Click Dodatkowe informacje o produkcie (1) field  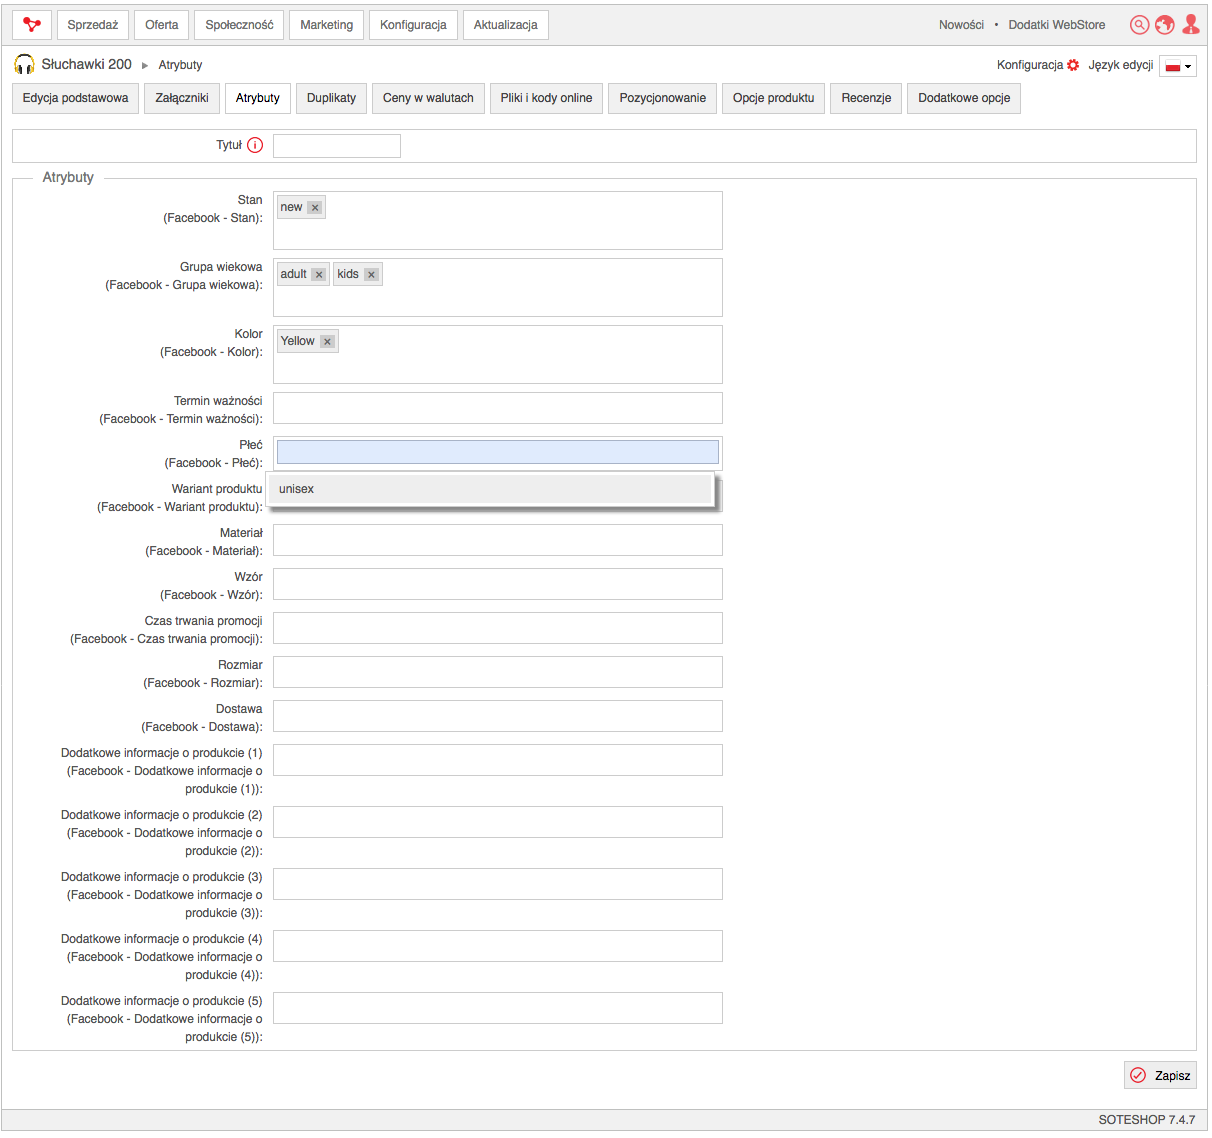[498, 760]
